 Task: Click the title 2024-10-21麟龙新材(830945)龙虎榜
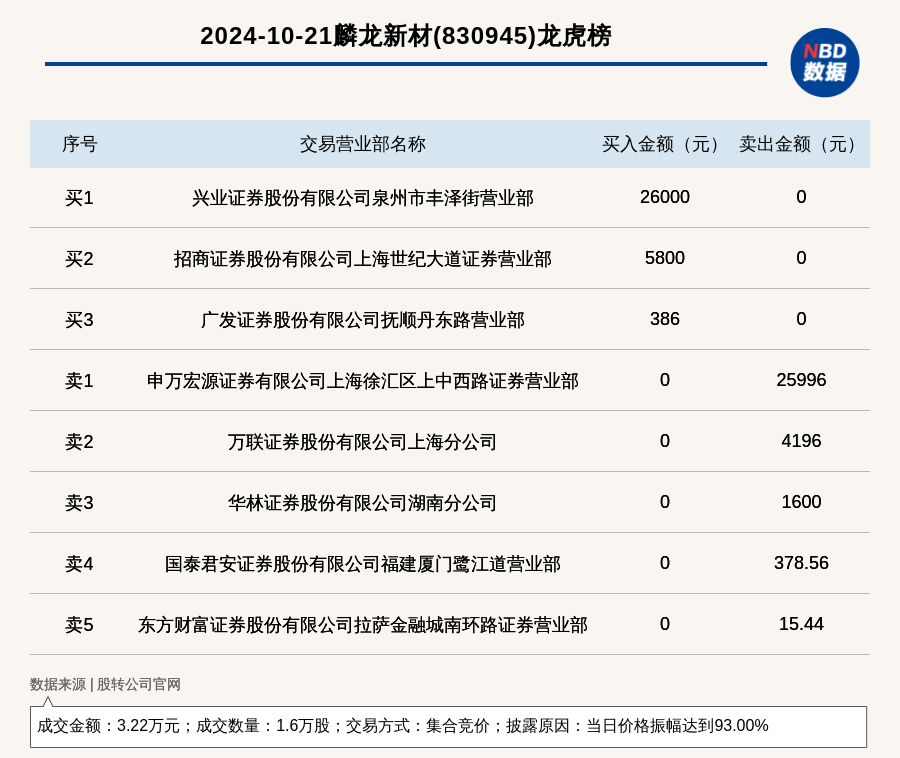pyautogui.click(x=406, y=36)
